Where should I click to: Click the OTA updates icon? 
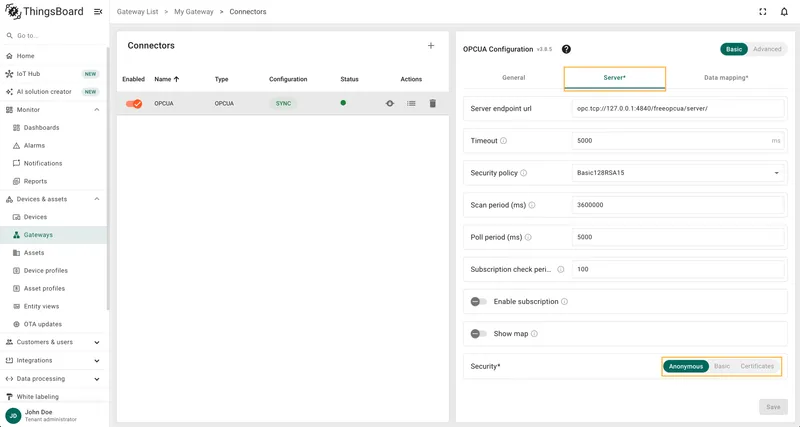[x=16, y=324]
